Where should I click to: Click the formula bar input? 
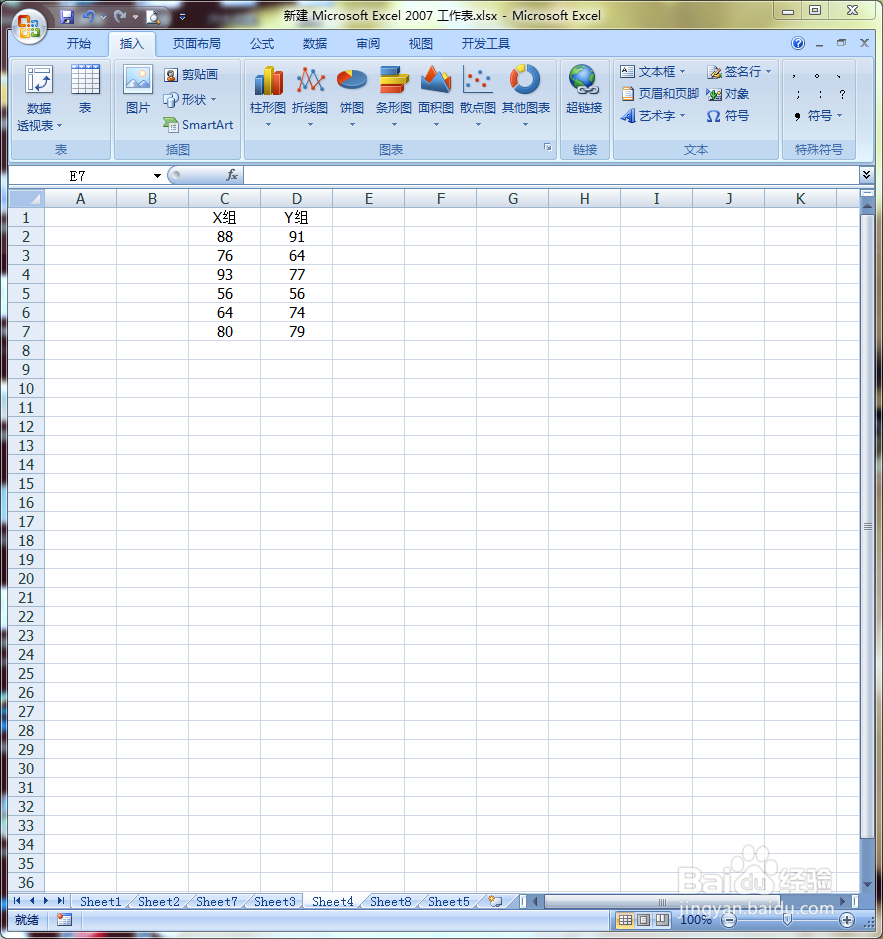(551, 175)
